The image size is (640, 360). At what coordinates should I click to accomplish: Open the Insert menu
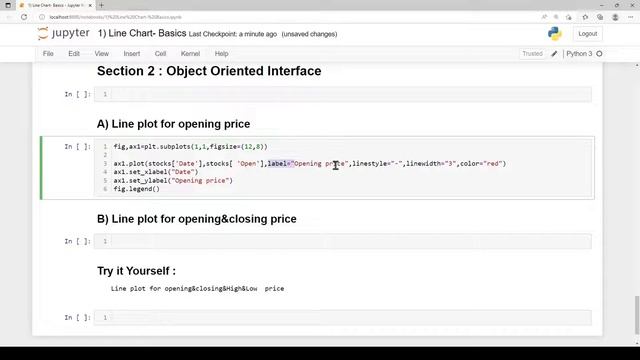[132, 54]
